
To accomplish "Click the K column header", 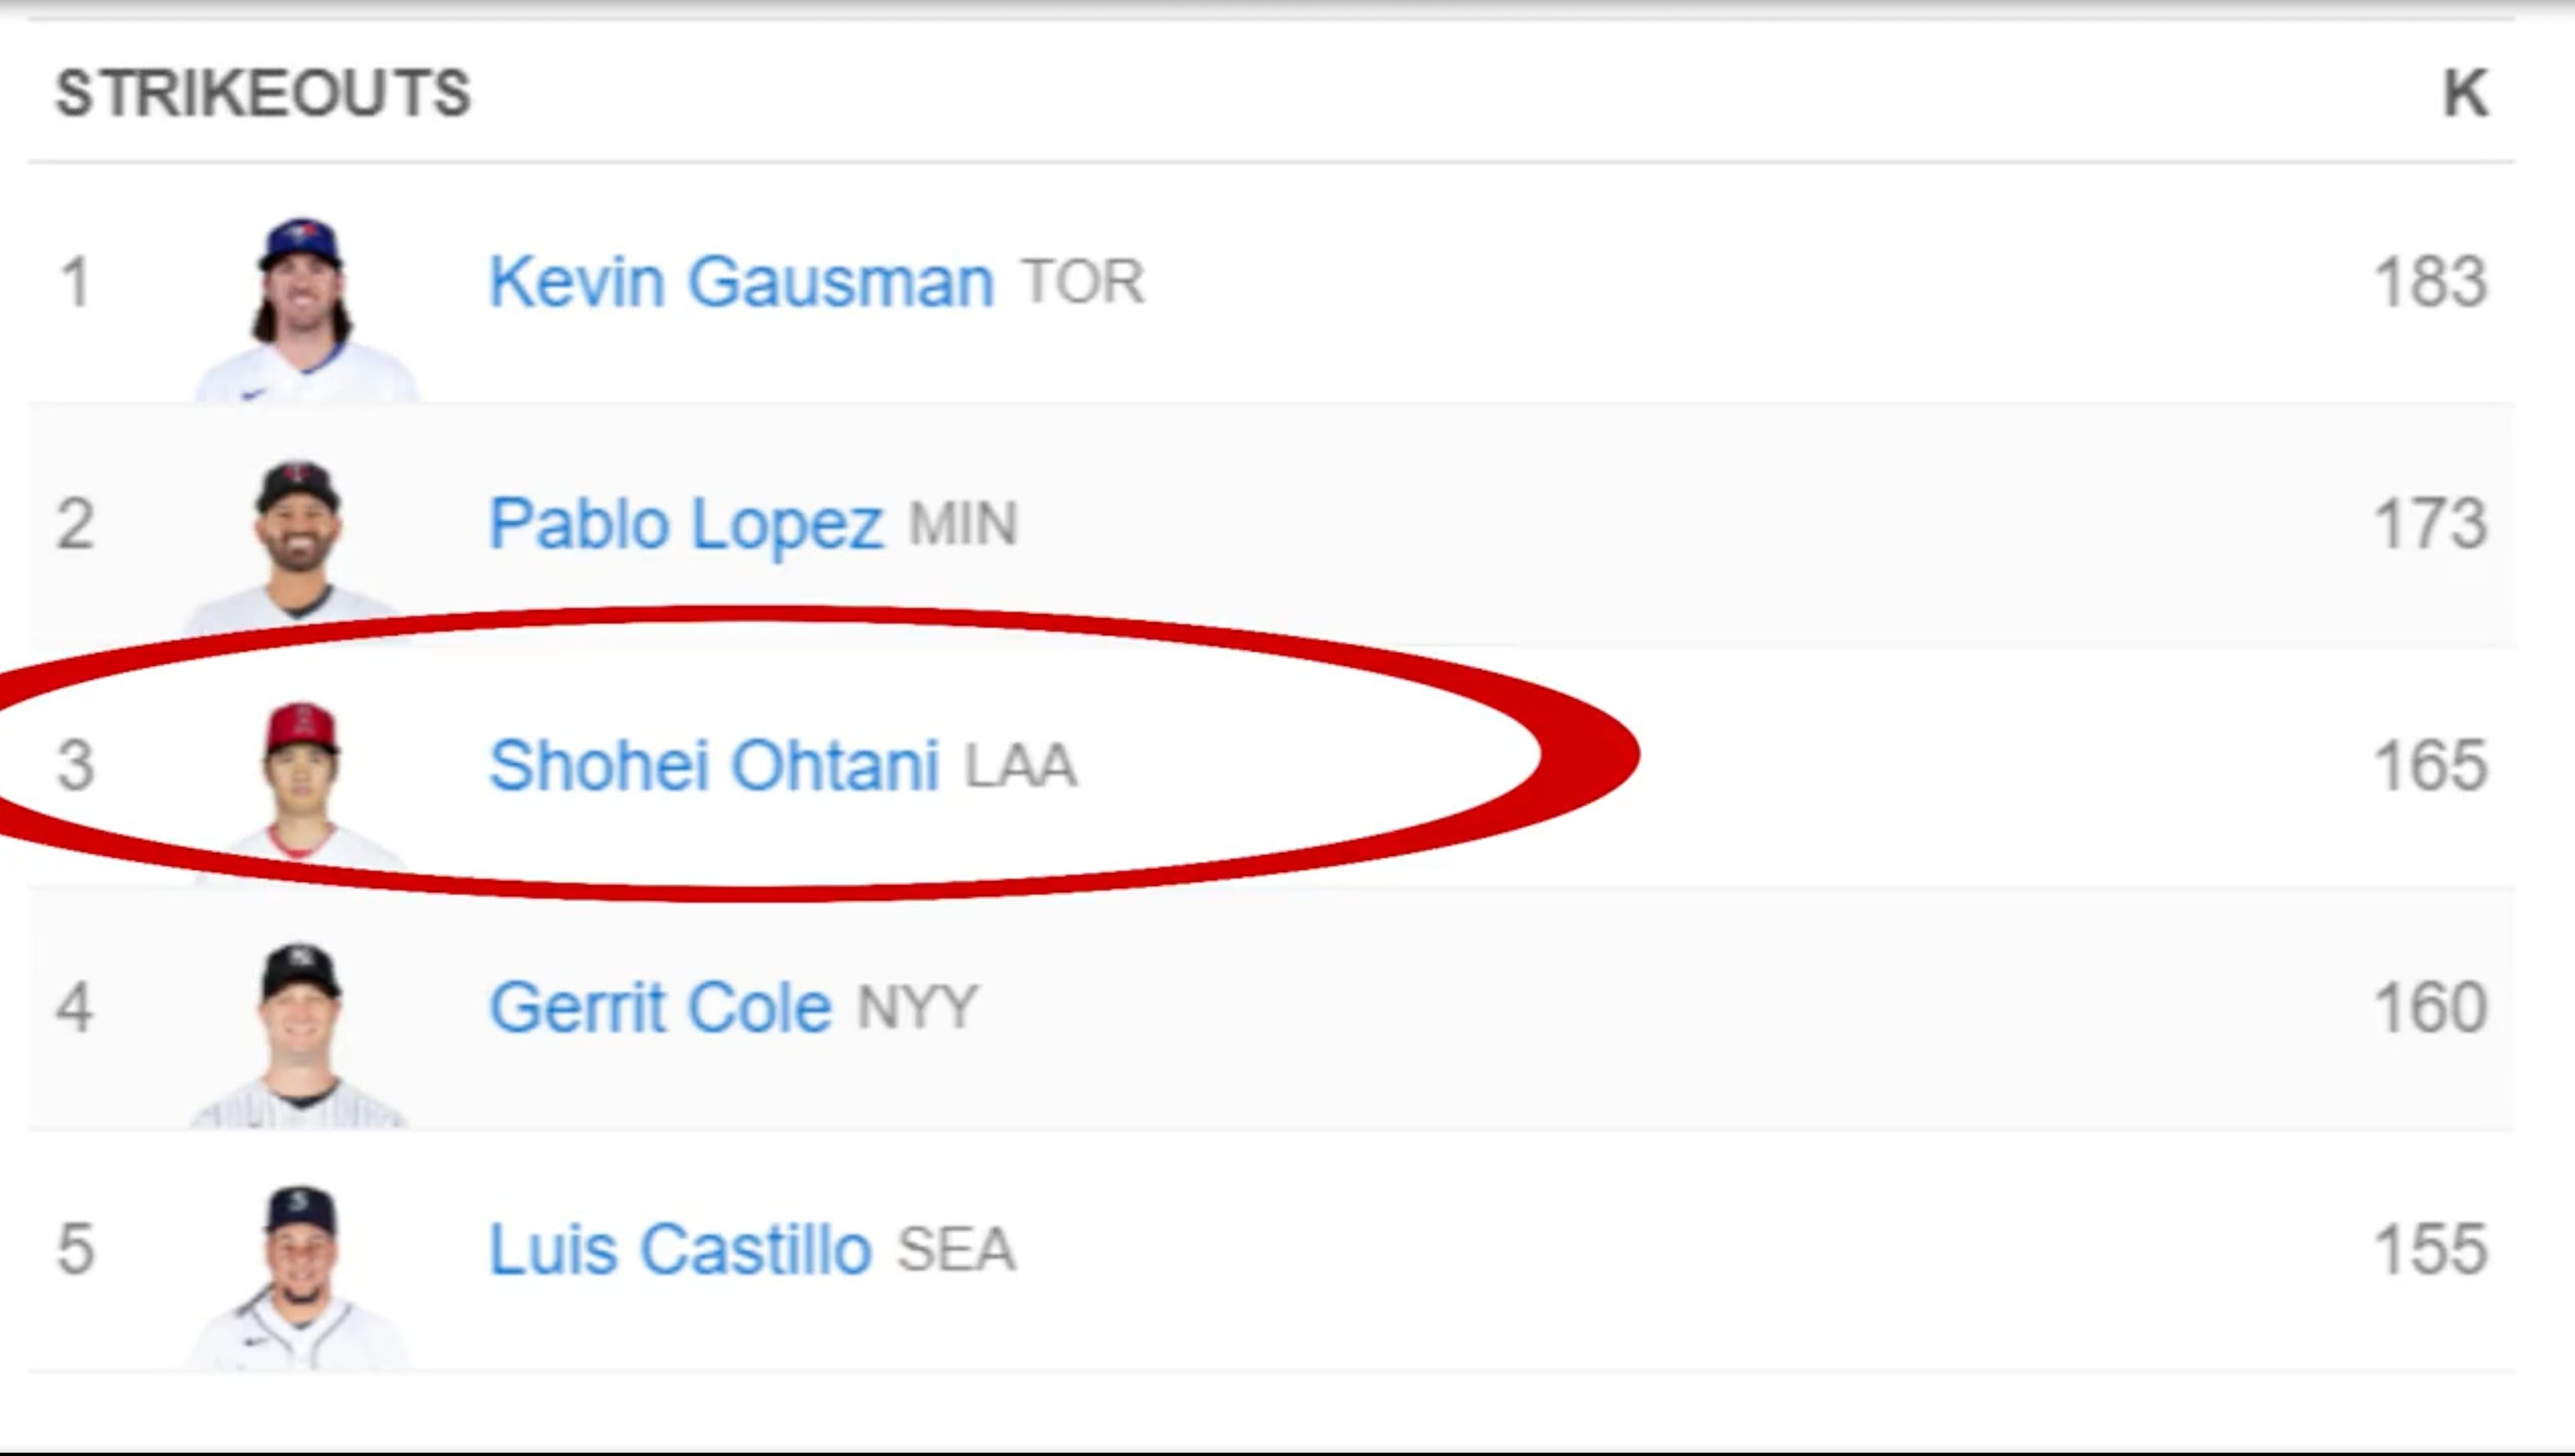I will (2465, 94).
